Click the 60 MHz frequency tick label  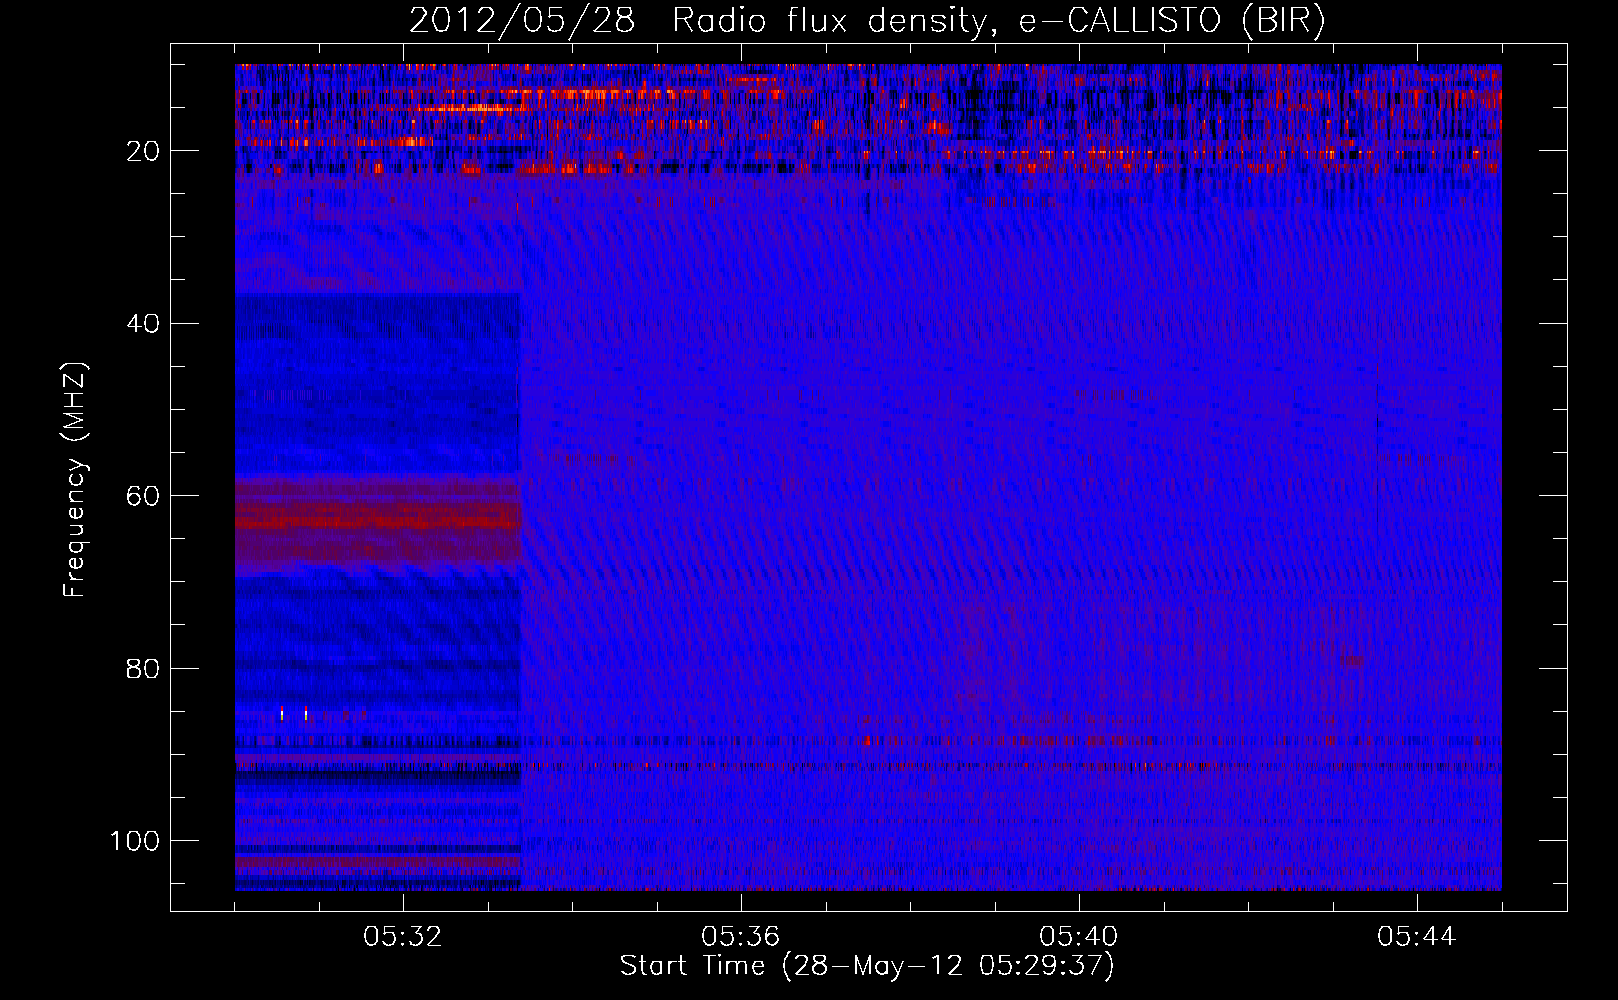(x=143, y=496)
